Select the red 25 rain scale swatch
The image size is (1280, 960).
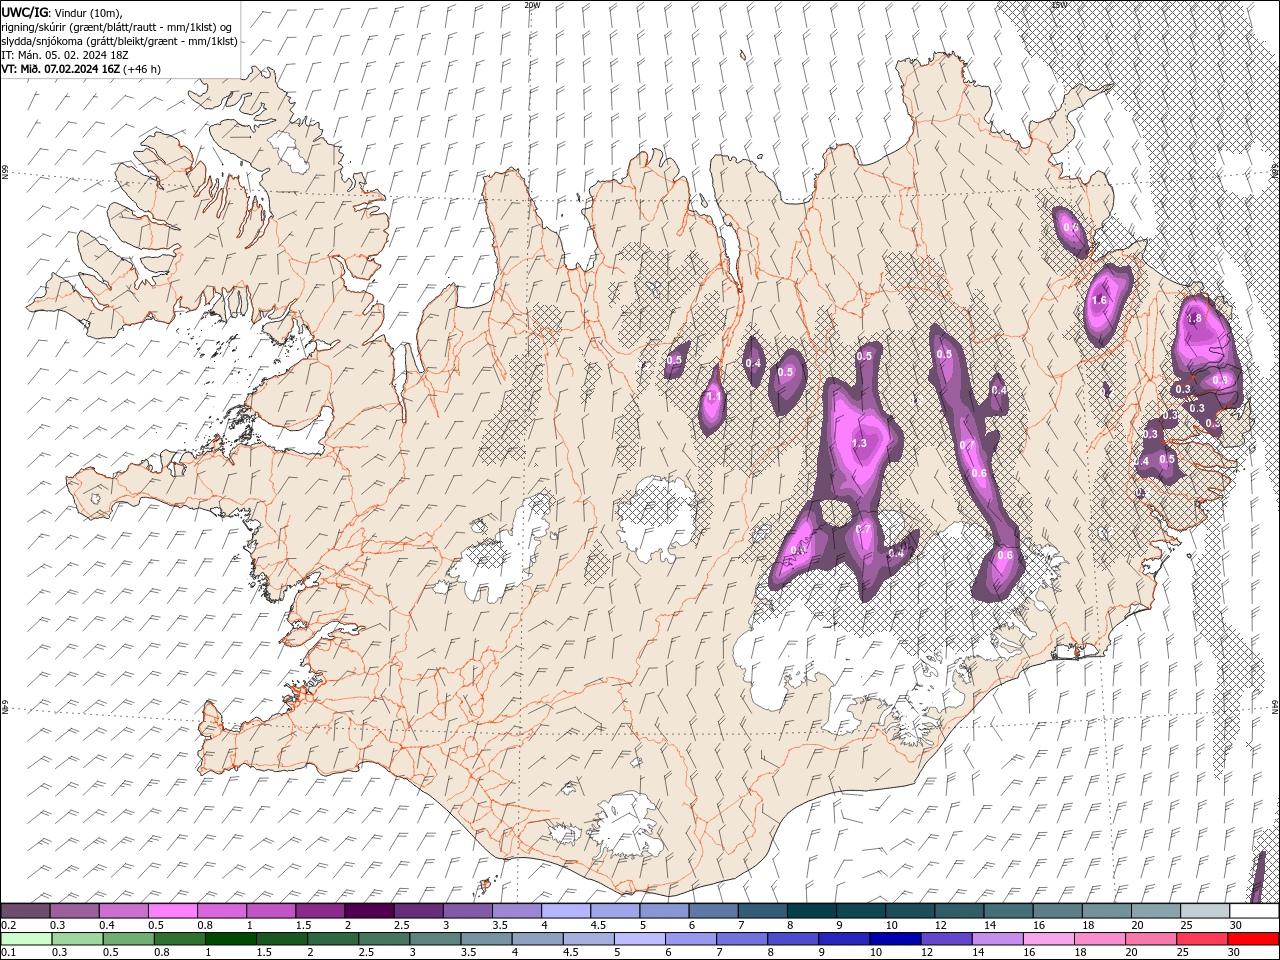point(1203,939)
